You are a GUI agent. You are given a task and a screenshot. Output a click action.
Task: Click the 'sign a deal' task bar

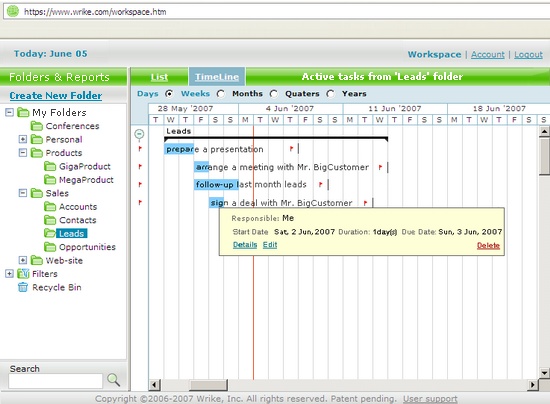click(216, 203)
